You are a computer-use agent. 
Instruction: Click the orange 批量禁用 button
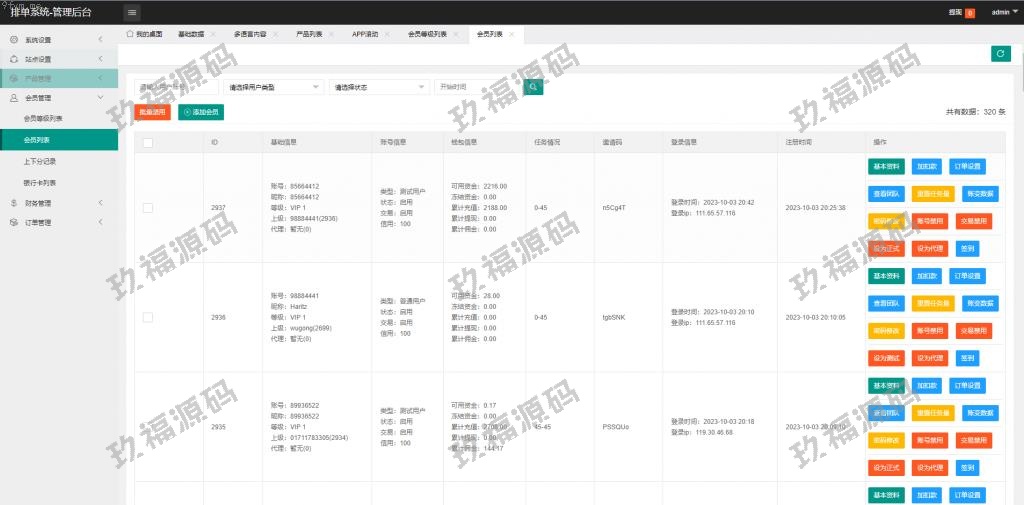pos(152,112)
